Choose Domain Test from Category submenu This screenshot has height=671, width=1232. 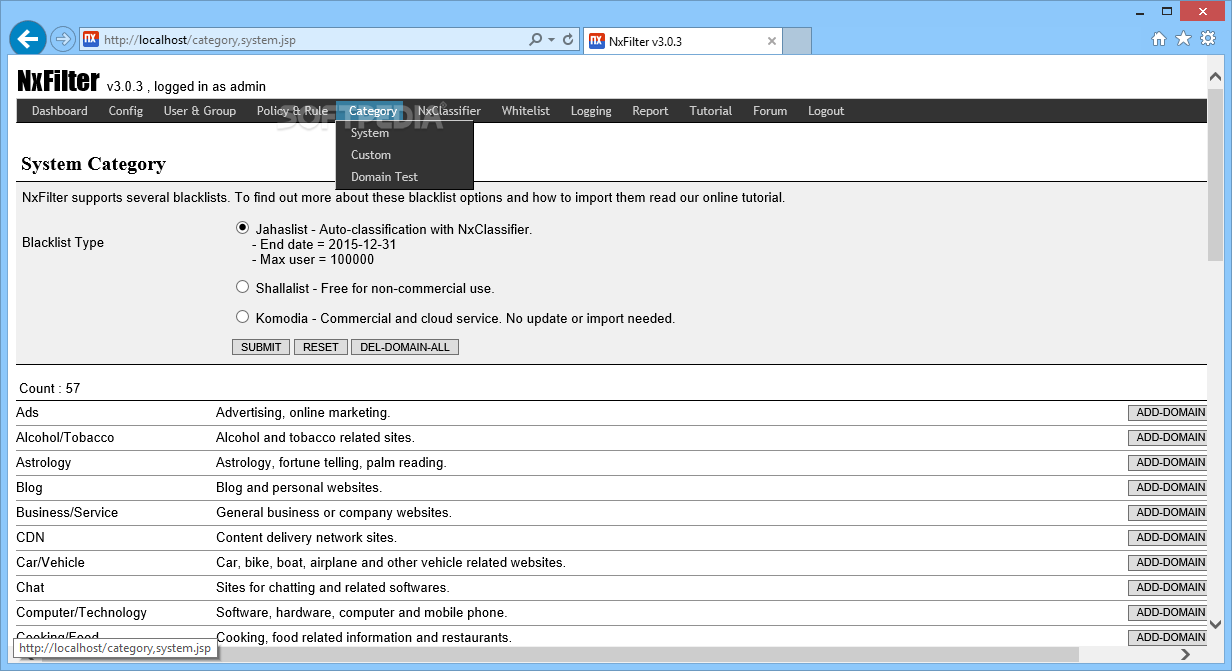pyautogui.click(x=404, y=177)
